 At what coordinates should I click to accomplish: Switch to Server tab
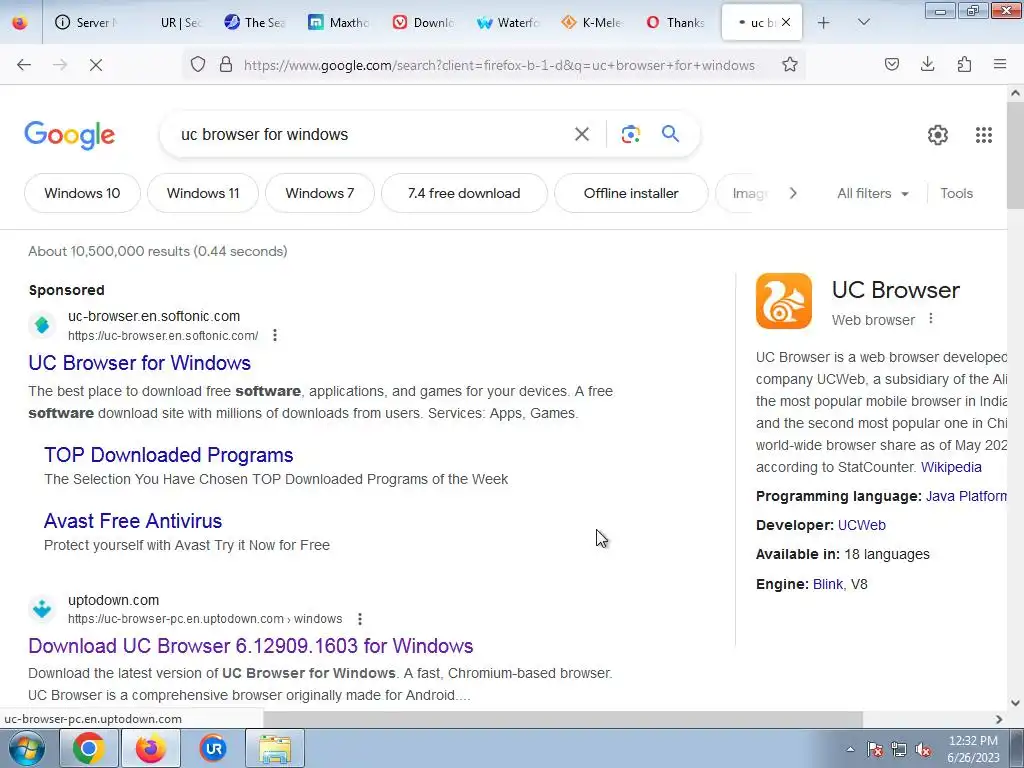point(87,23)
